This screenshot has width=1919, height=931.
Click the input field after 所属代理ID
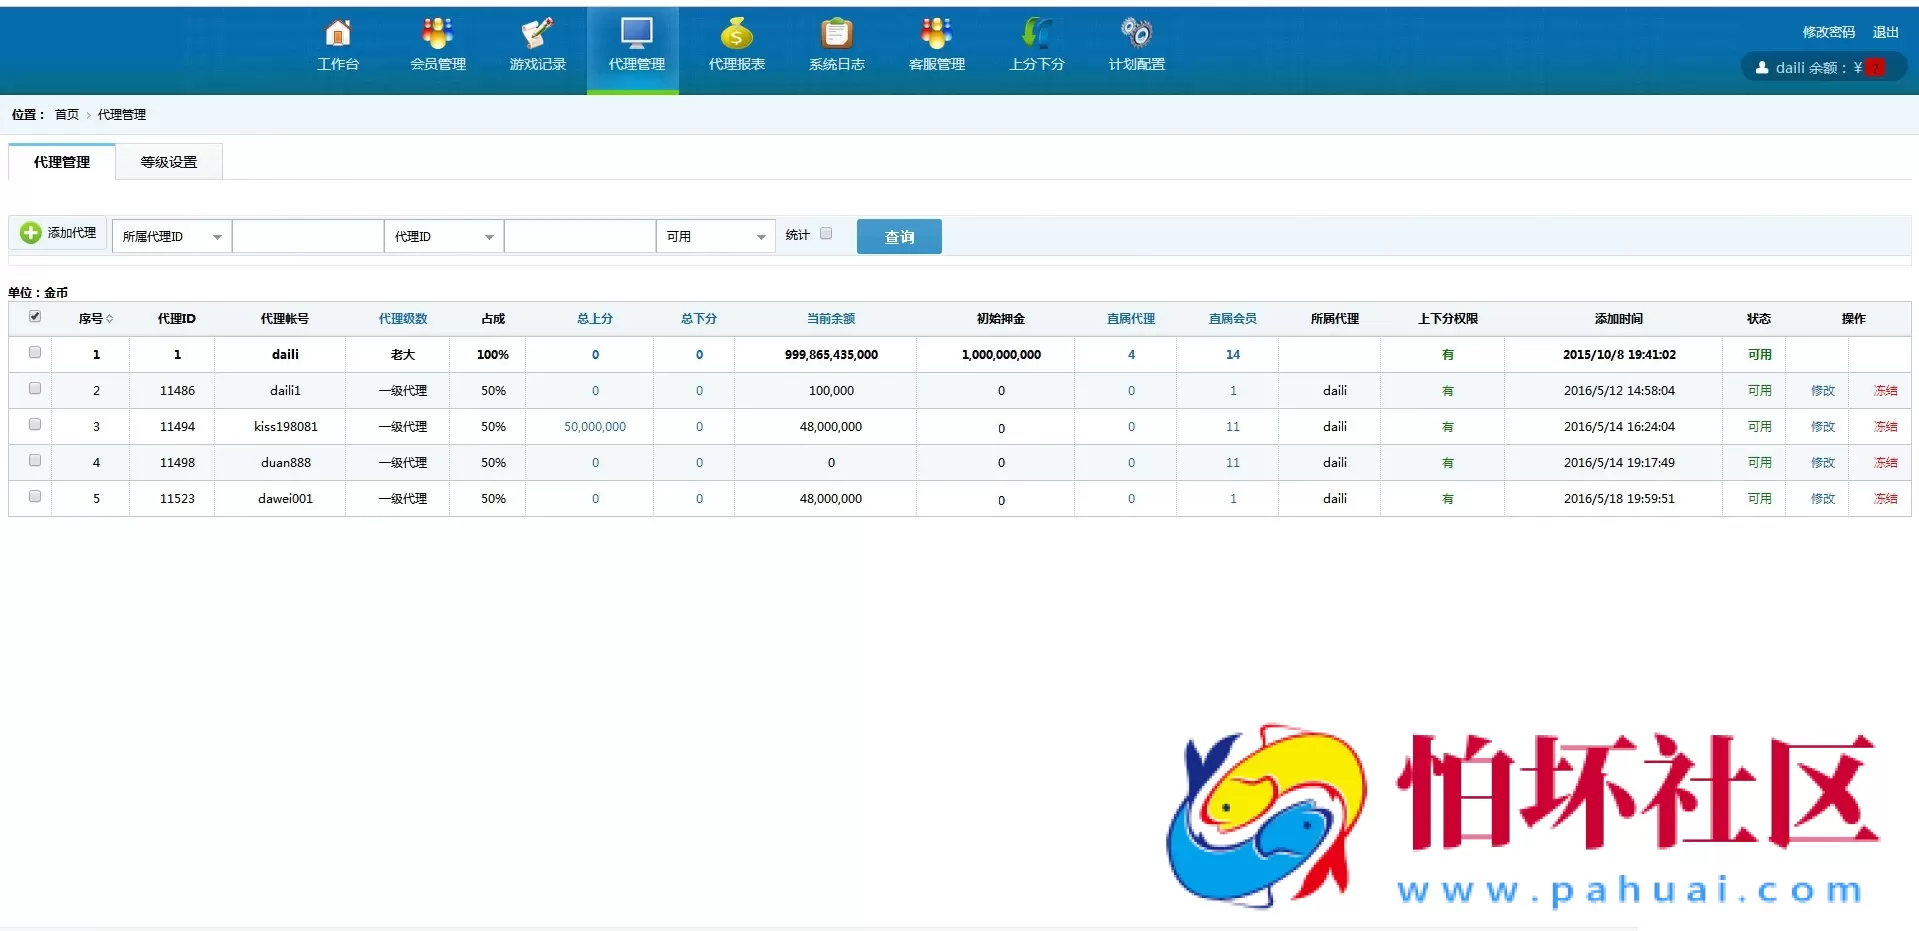[308, 237]
